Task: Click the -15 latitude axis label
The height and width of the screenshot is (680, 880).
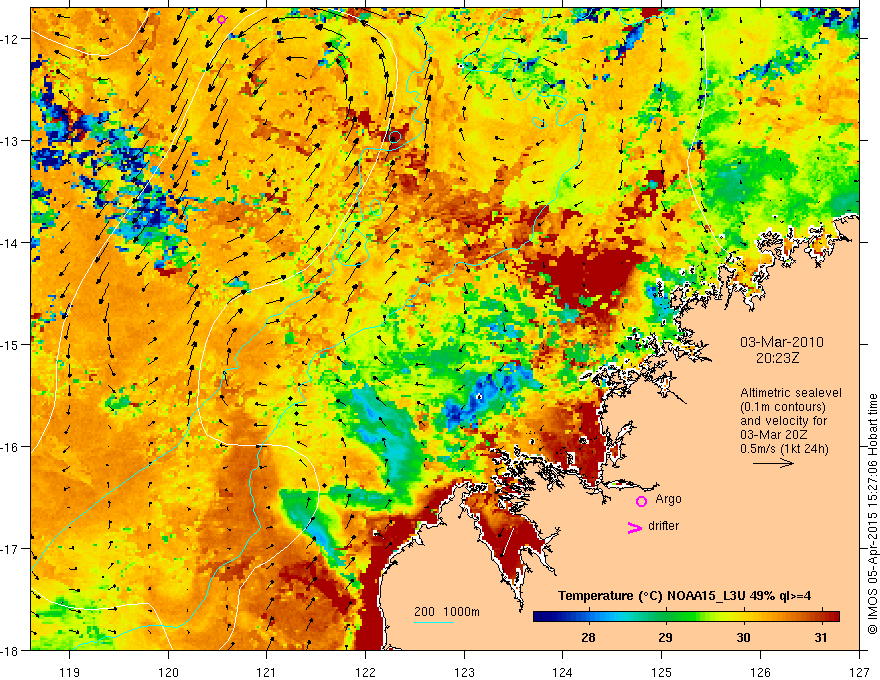Action: pos(11,344)
